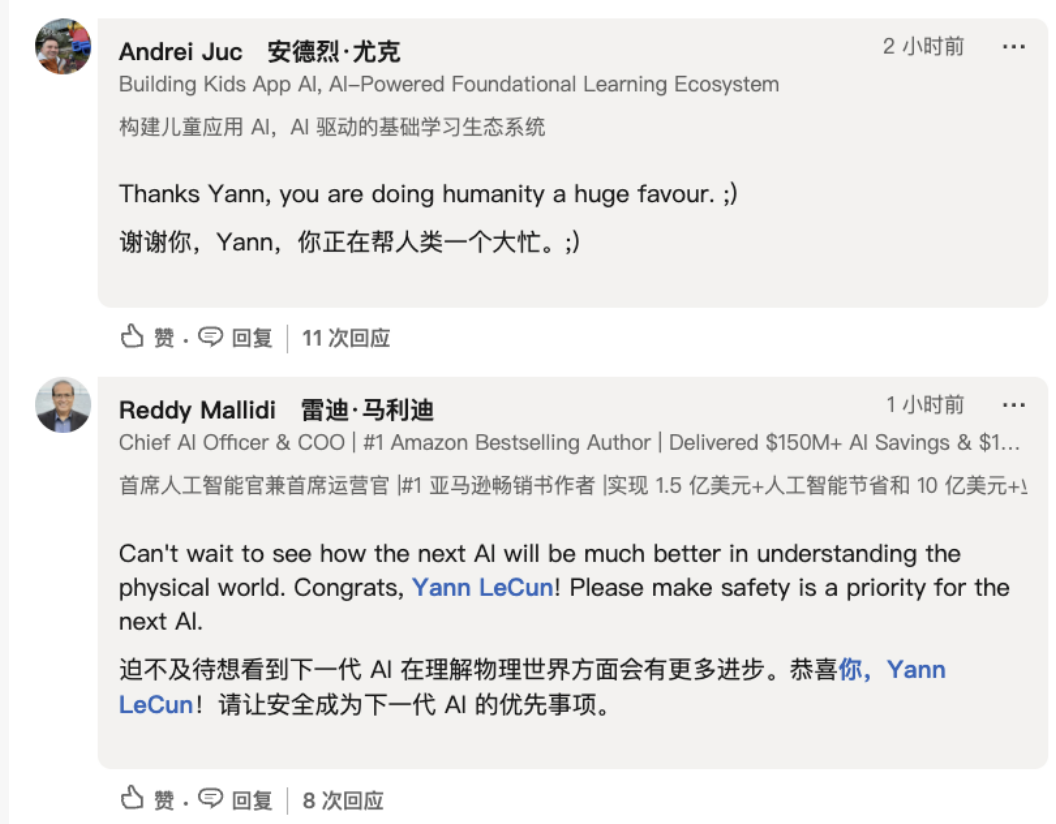Click Andrei Juc's profile avatar
Image resolution: width=1056 pixels, height=824 pixels.
coord(62,48)
